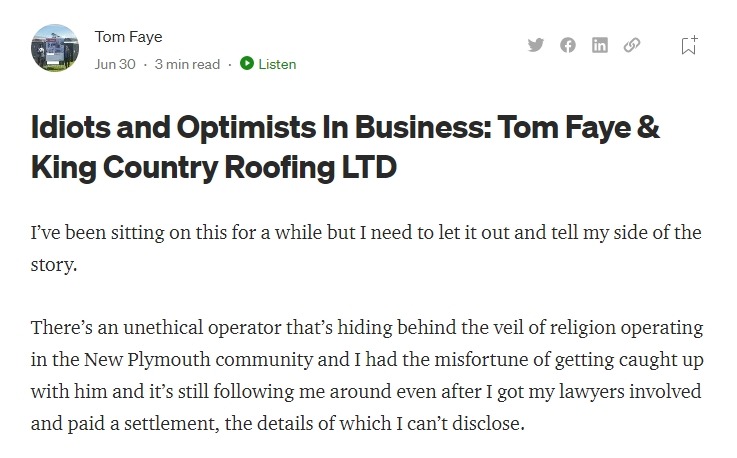This screenshot has width=737, height=458.
Task: Copy the article link with chain icon
Action: (632, 45)
